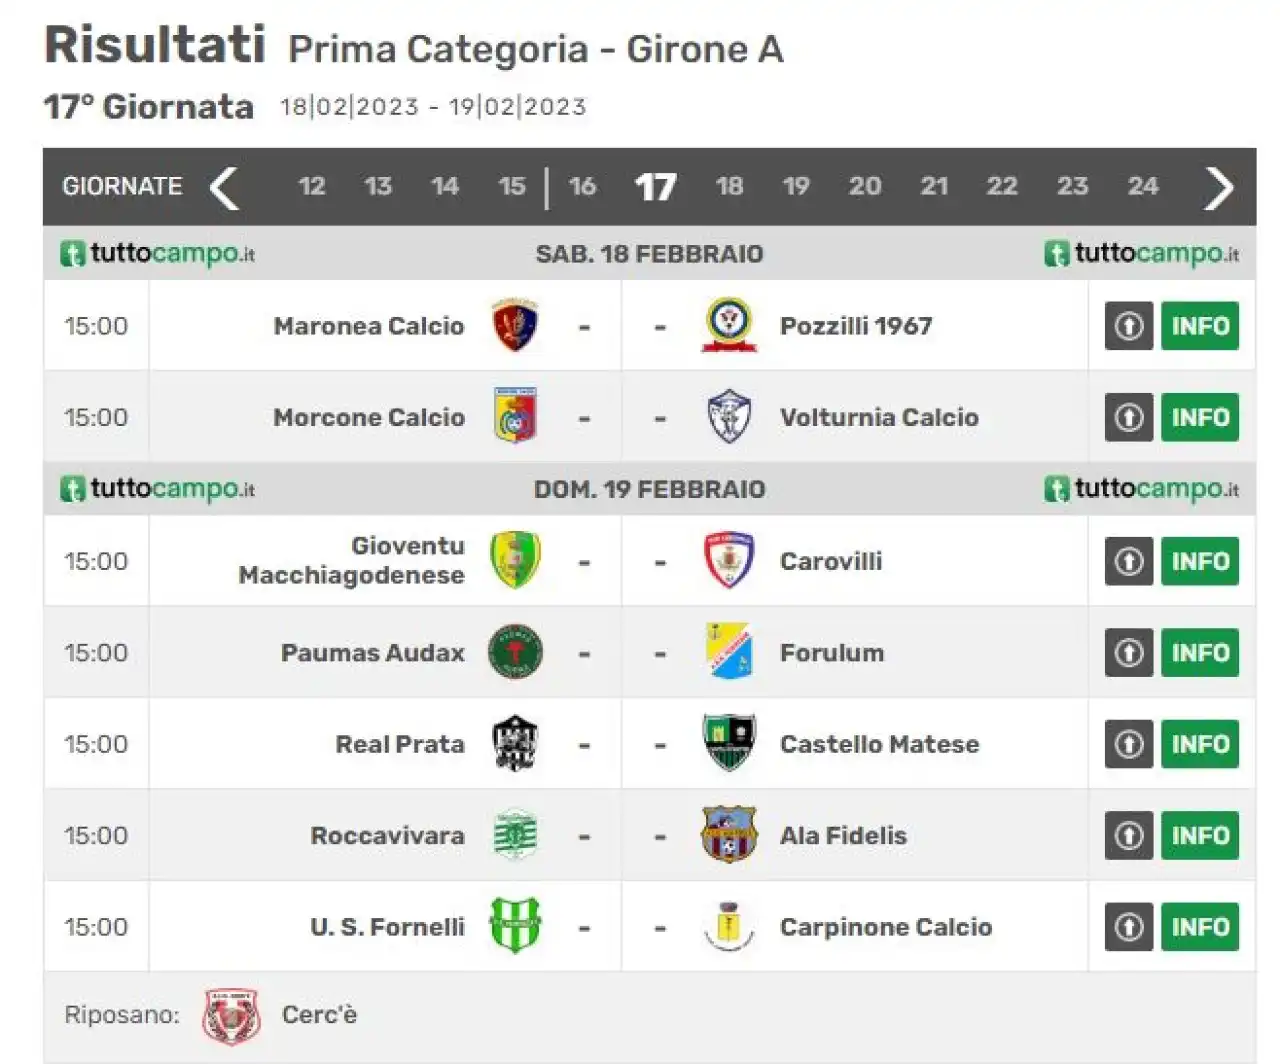Select giornata 12

point(312,186)
